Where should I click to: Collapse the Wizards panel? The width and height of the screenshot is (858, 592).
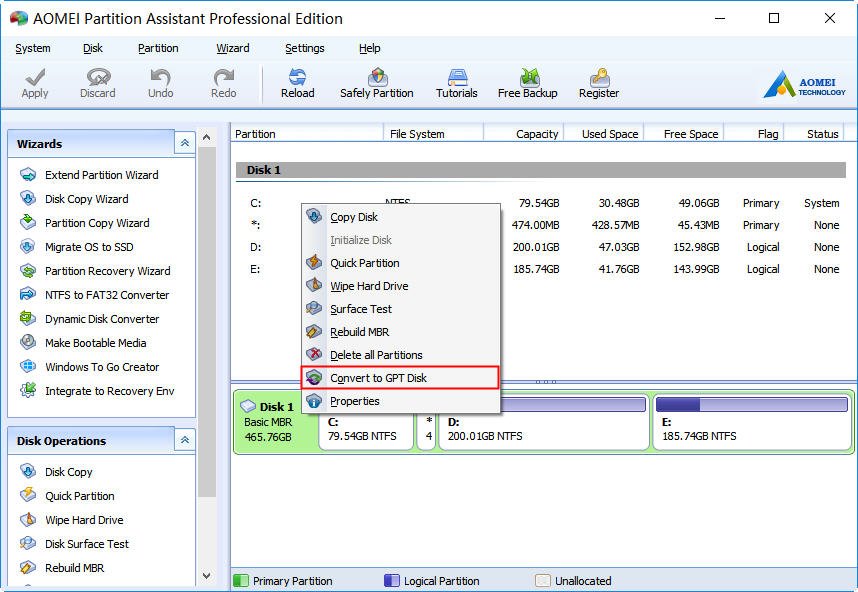pyautogui.click(x=185, y=143)
